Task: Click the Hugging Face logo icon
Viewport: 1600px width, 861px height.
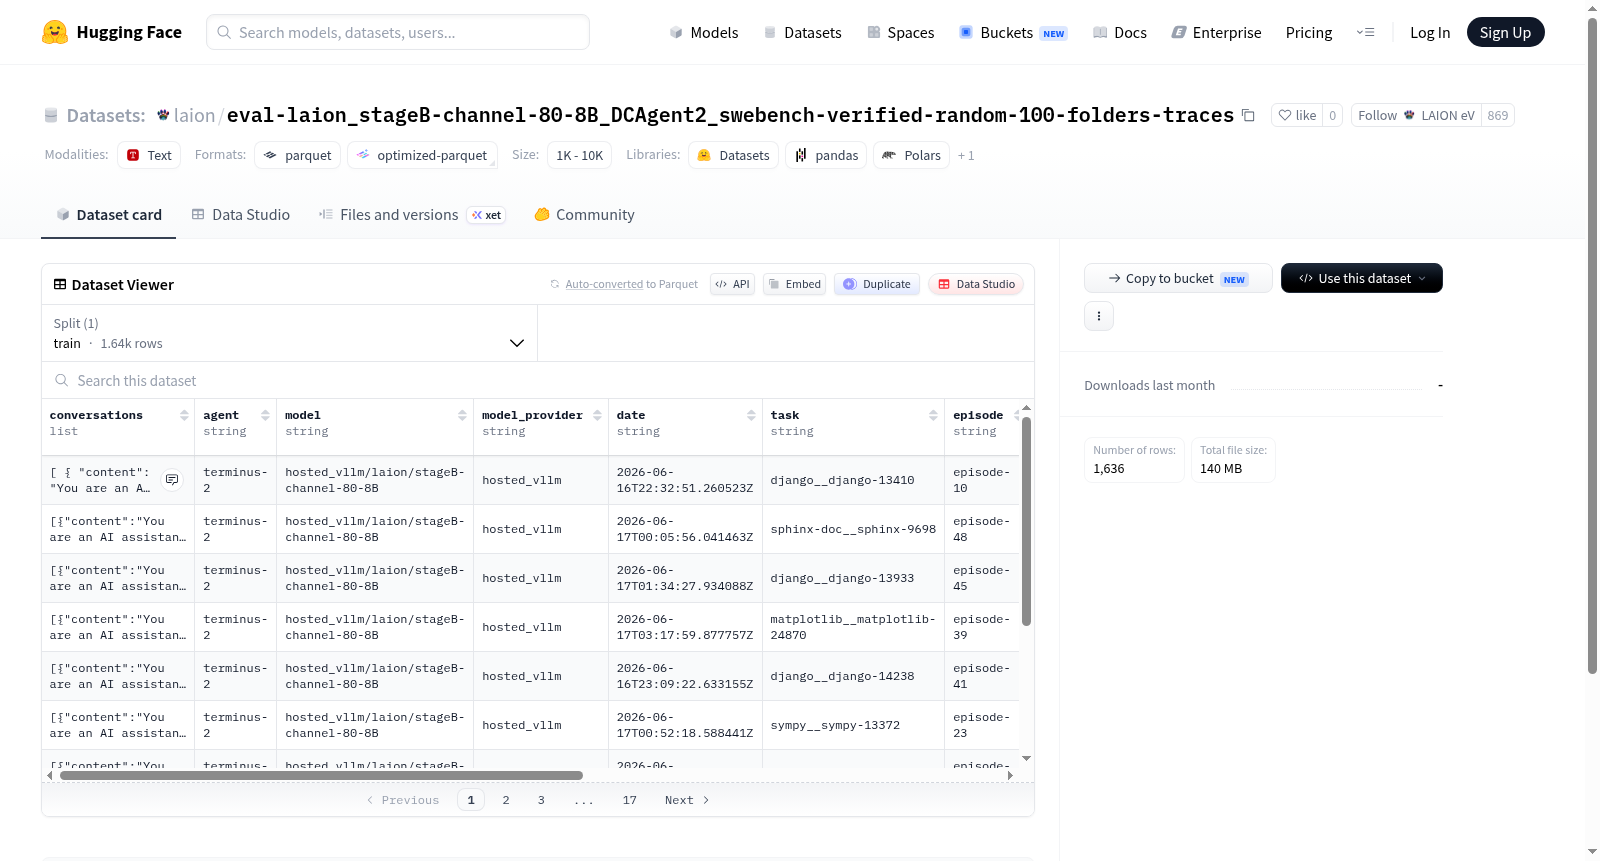Action: [x=55, y=32]
